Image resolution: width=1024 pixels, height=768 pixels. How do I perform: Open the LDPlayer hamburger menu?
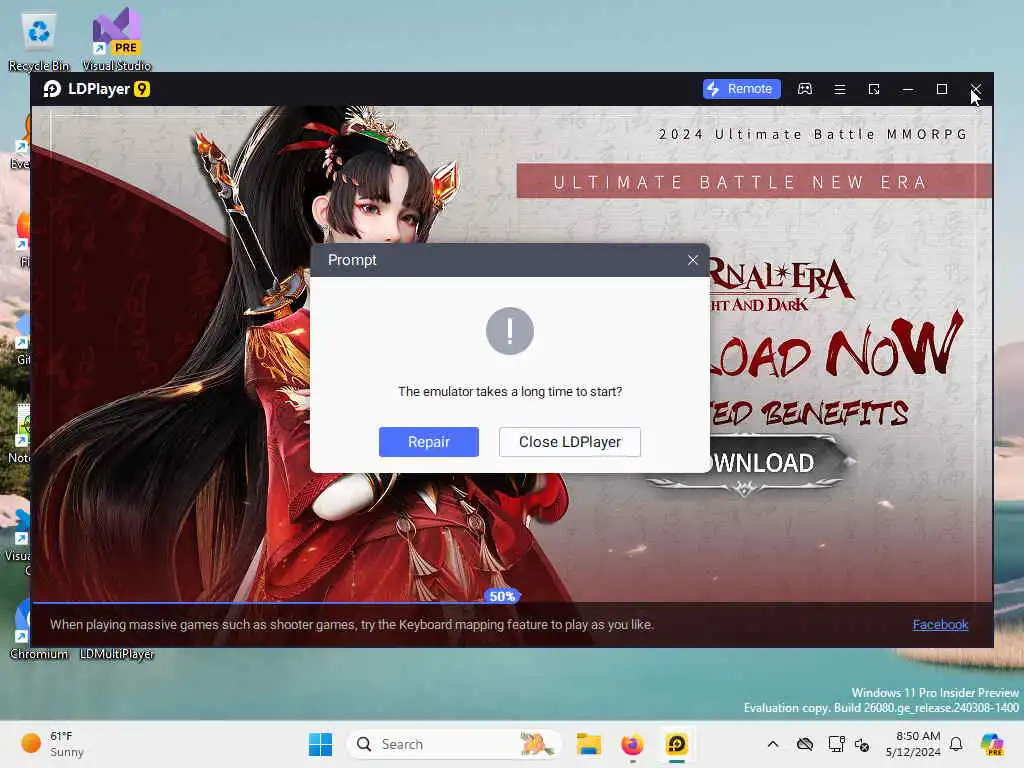coord(840,89)
